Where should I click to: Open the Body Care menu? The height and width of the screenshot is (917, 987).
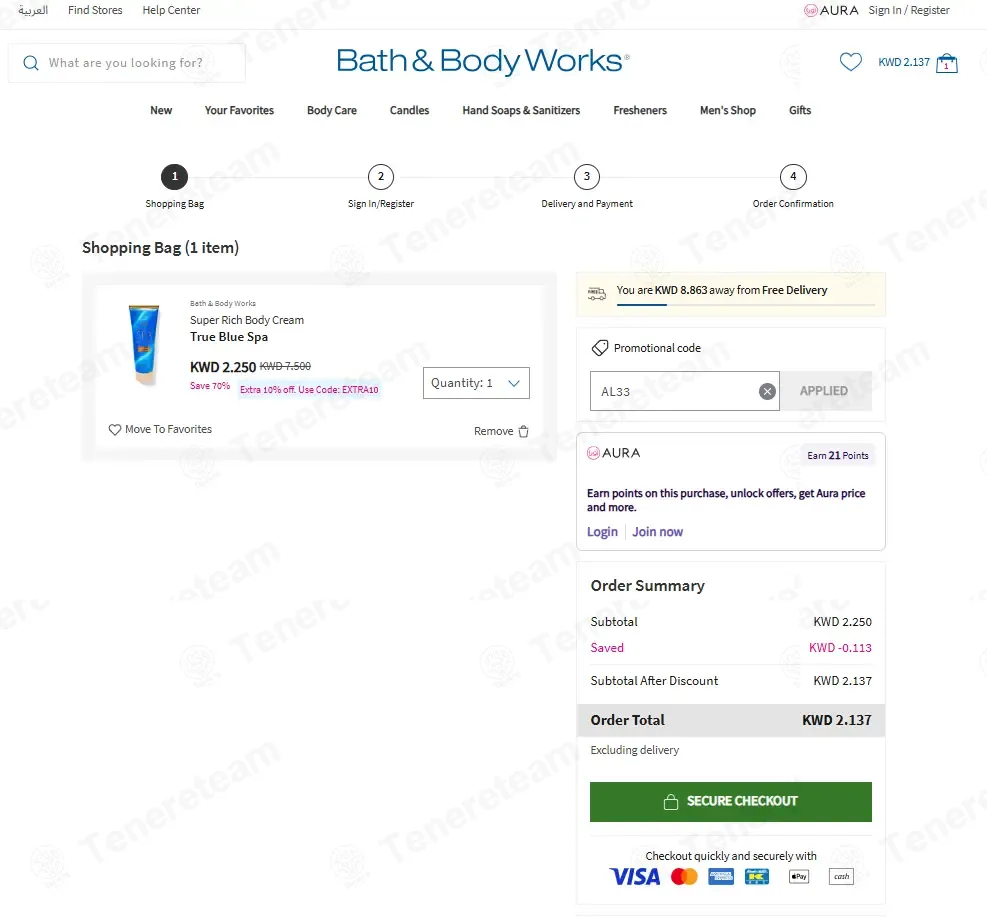[332, 110]
